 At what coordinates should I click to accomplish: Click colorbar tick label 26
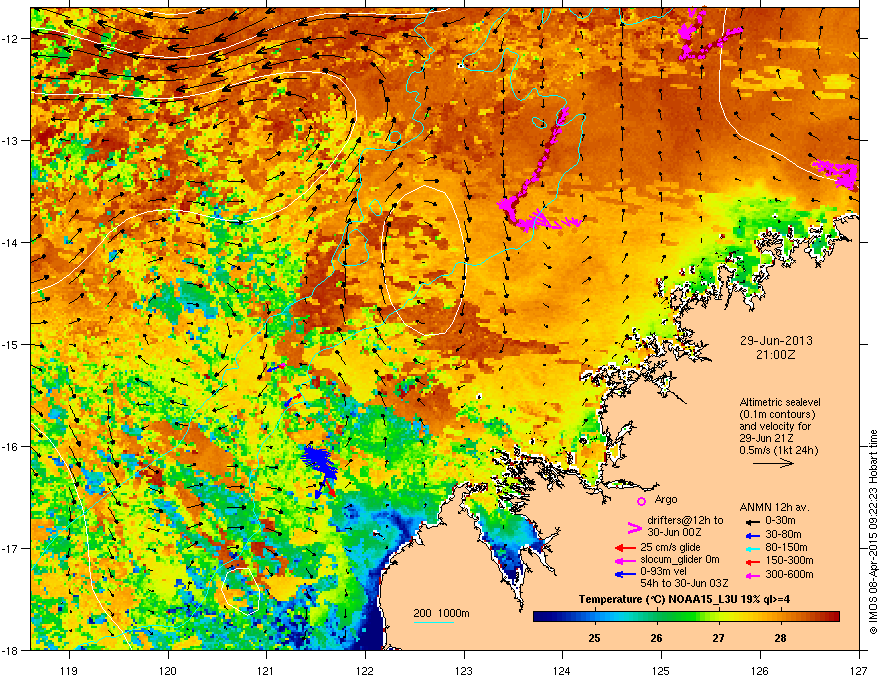pos(656,638)
